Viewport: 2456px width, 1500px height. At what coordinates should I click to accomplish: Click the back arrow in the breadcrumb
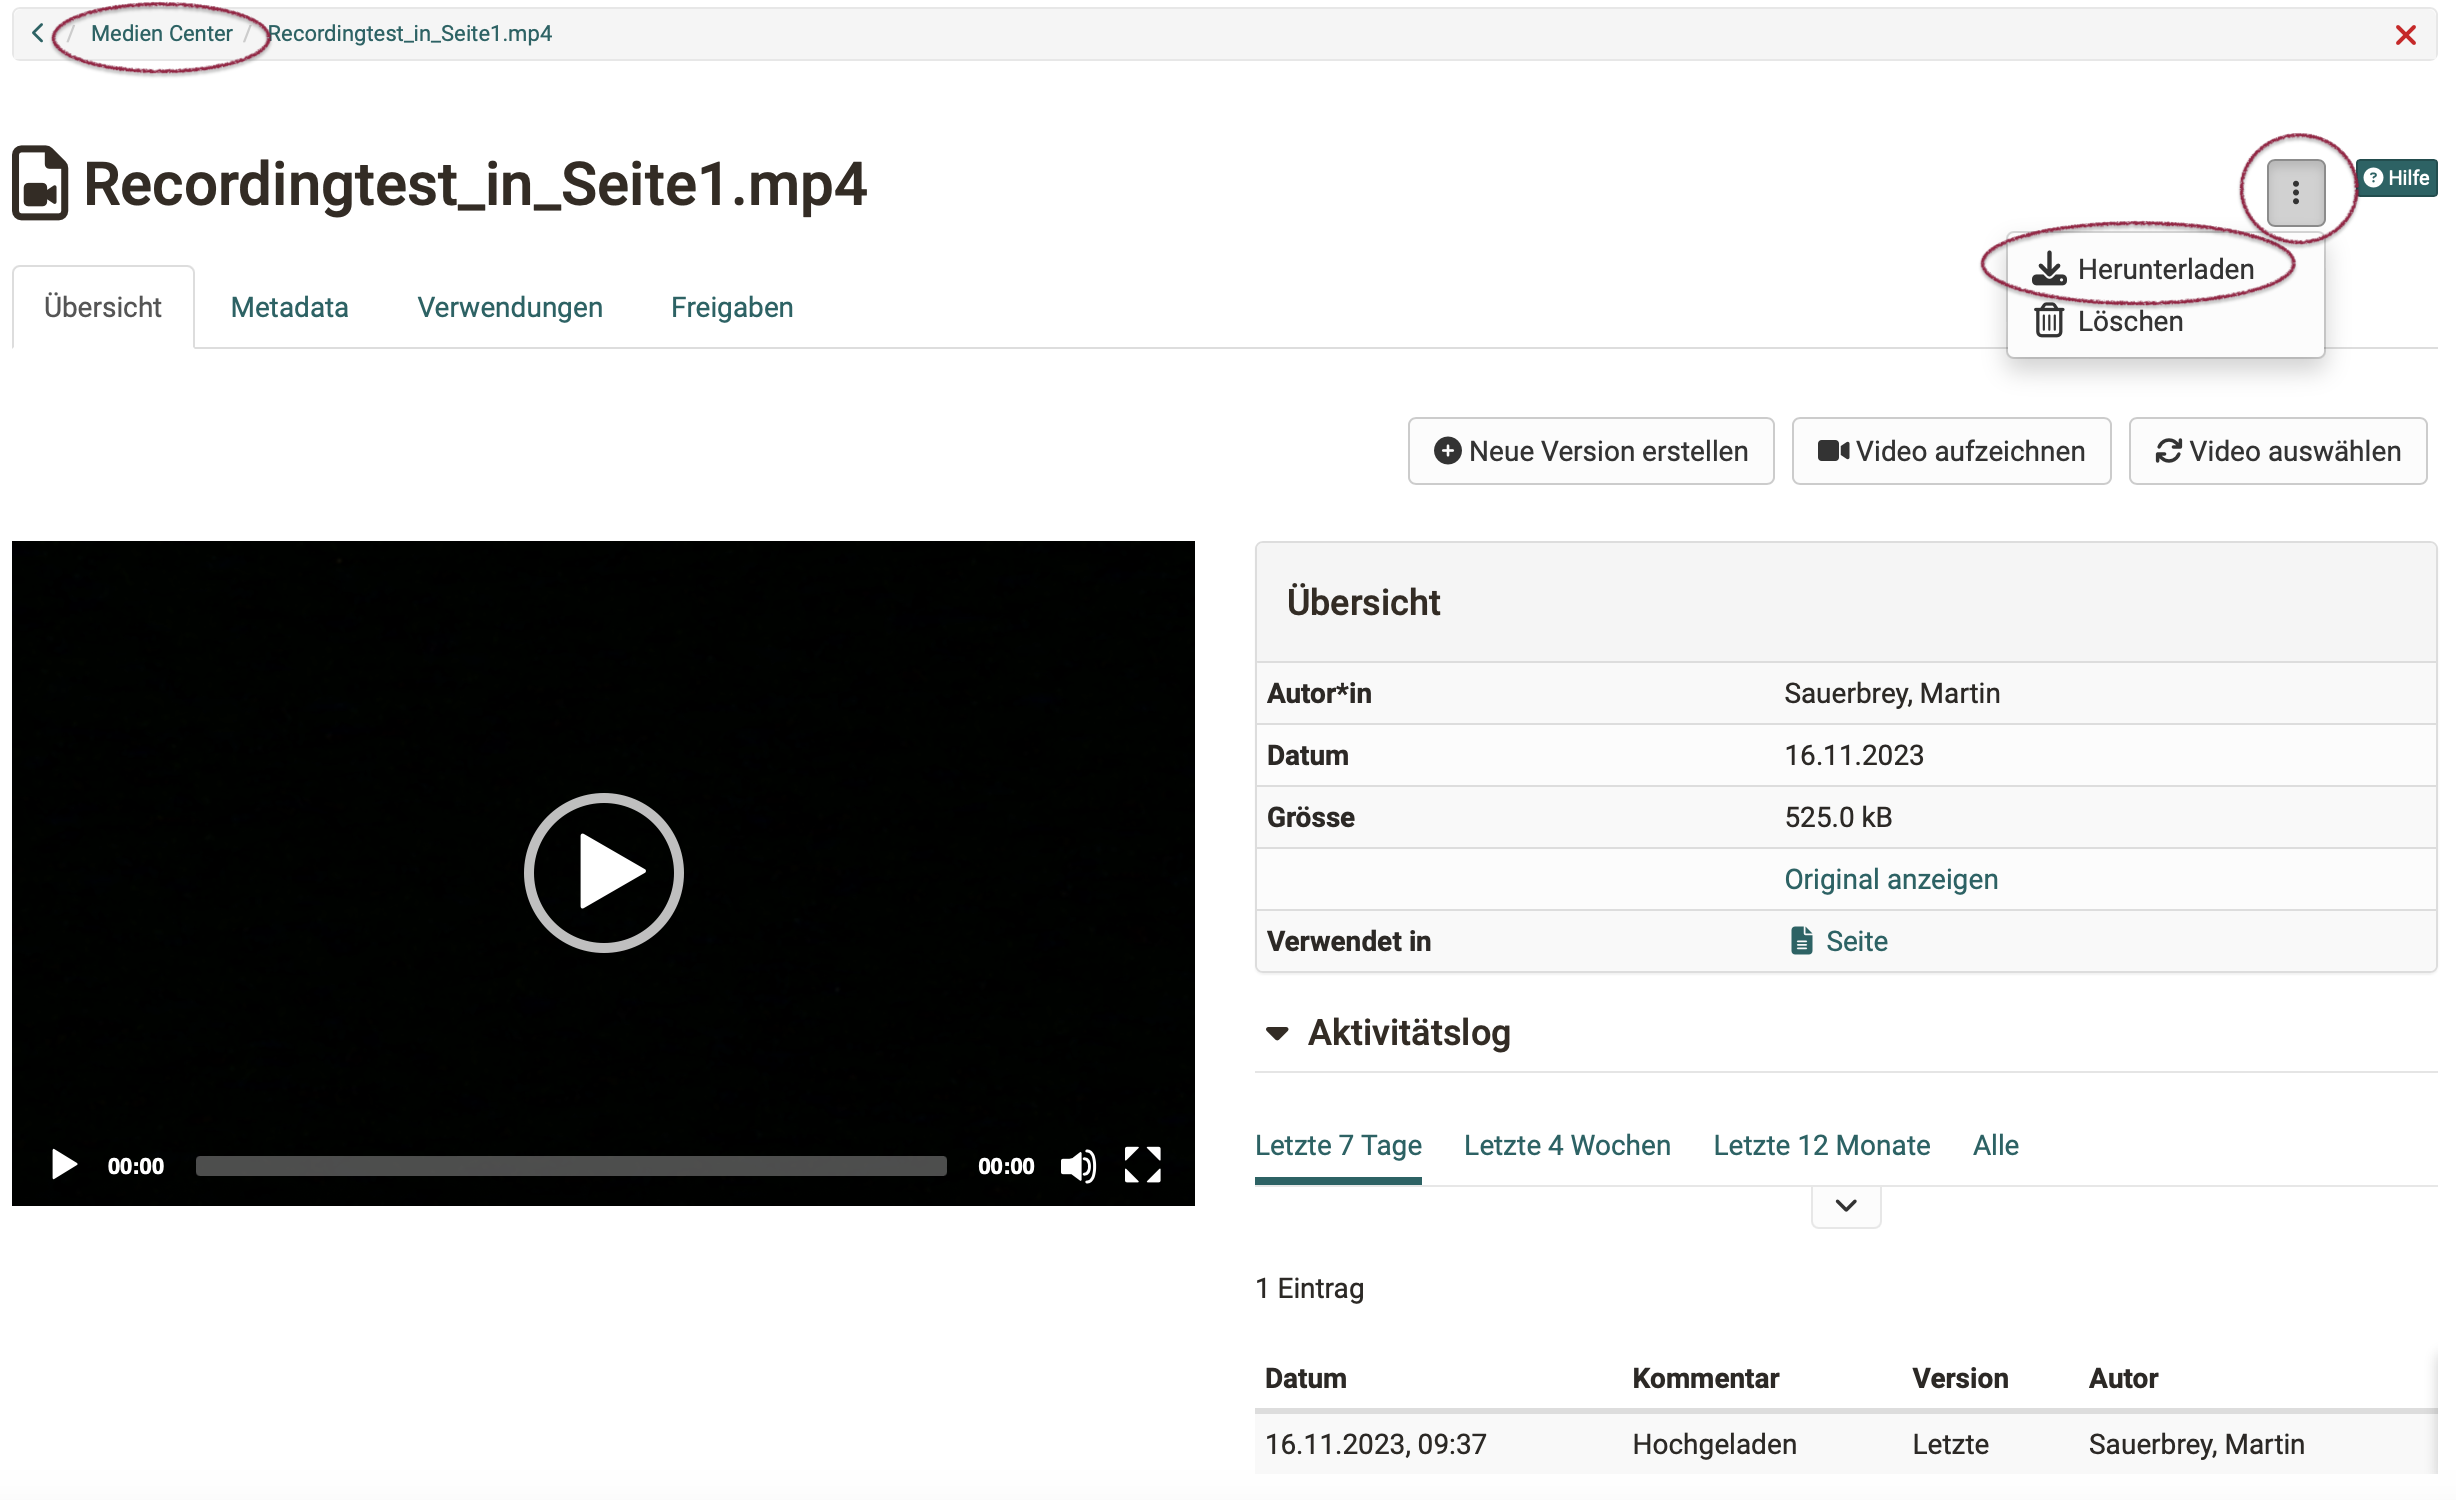coord(37,33)
